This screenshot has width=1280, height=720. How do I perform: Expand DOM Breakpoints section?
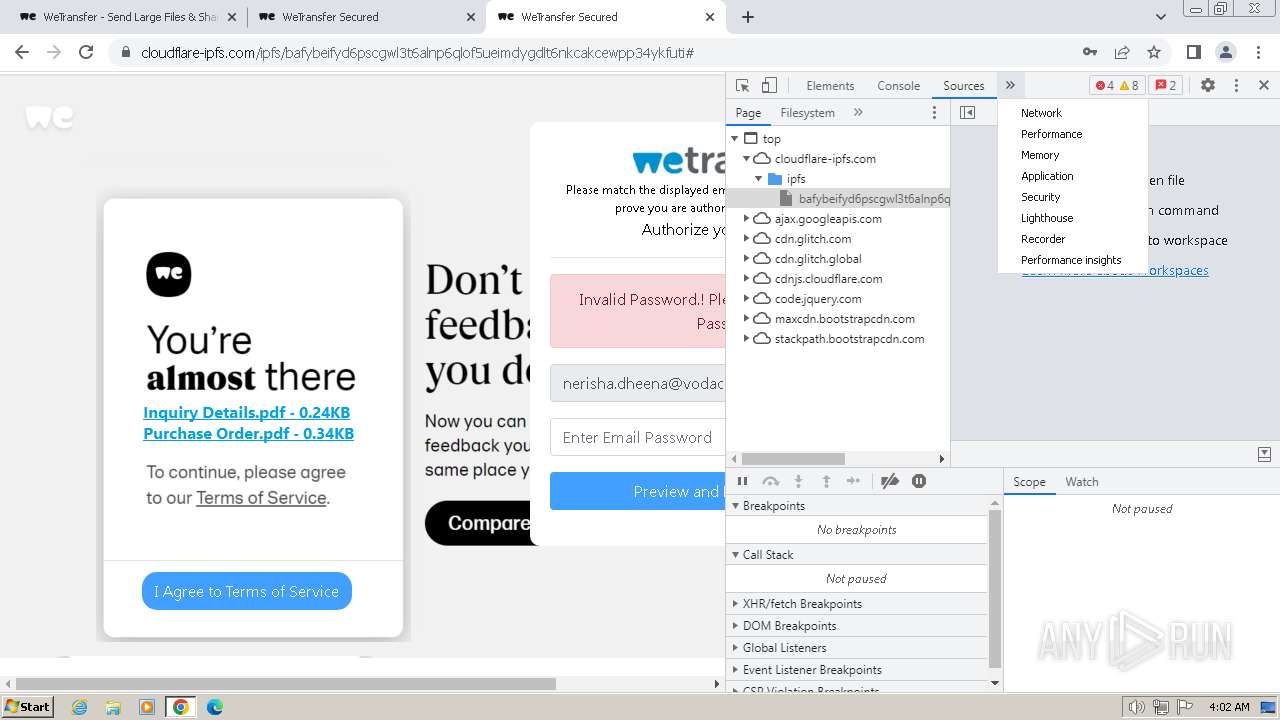pyautogui.click(x=856, y=626)
